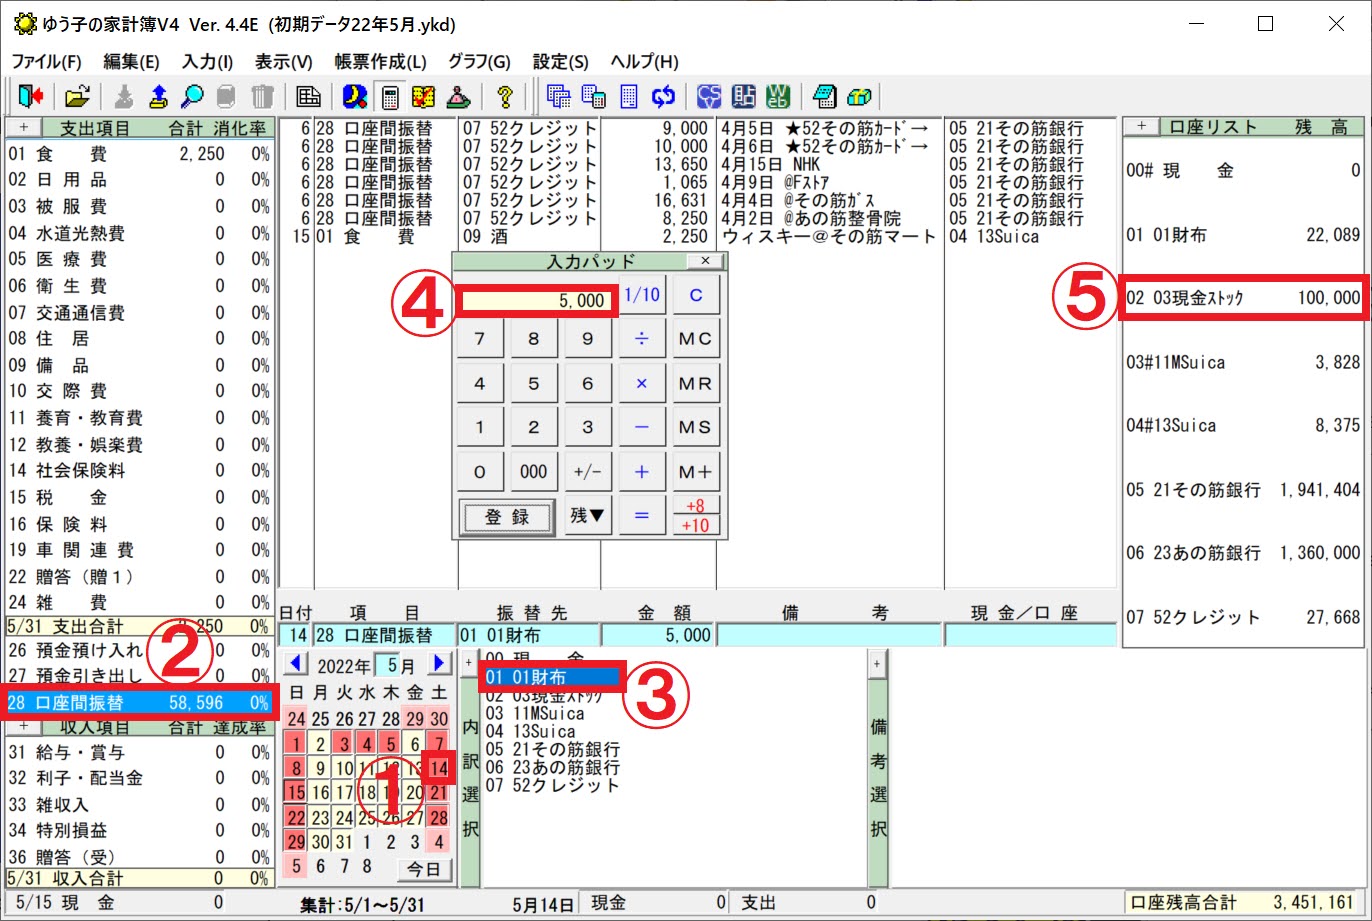1372x921 pixels.
Task: Toggle the calculator input pad icon
Action: pos(390,97)
